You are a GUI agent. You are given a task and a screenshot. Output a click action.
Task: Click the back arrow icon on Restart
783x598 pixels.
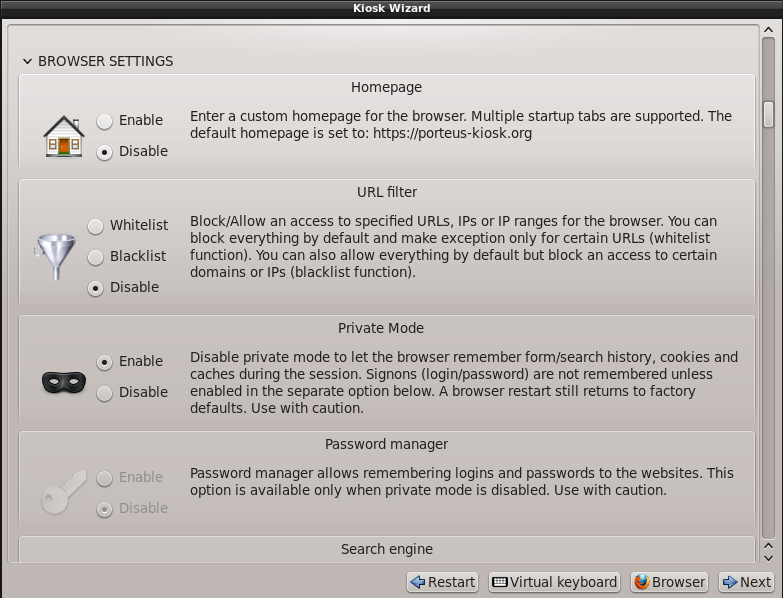(417, 582)
